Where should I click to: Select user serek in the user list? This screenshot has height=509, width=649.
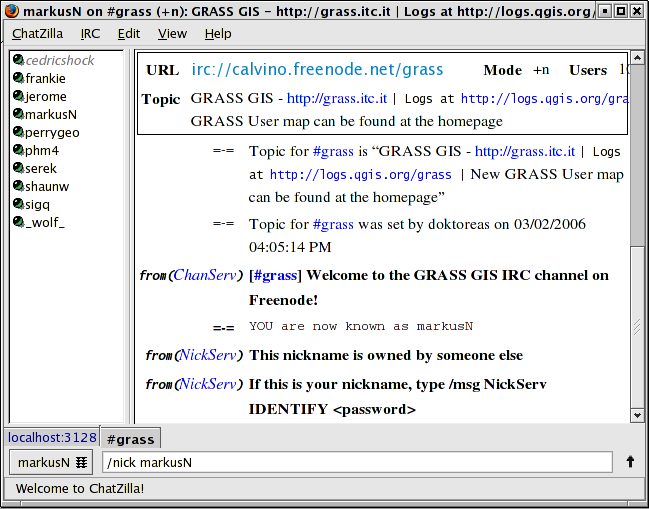pyautogui.click(x=41, y=168)
